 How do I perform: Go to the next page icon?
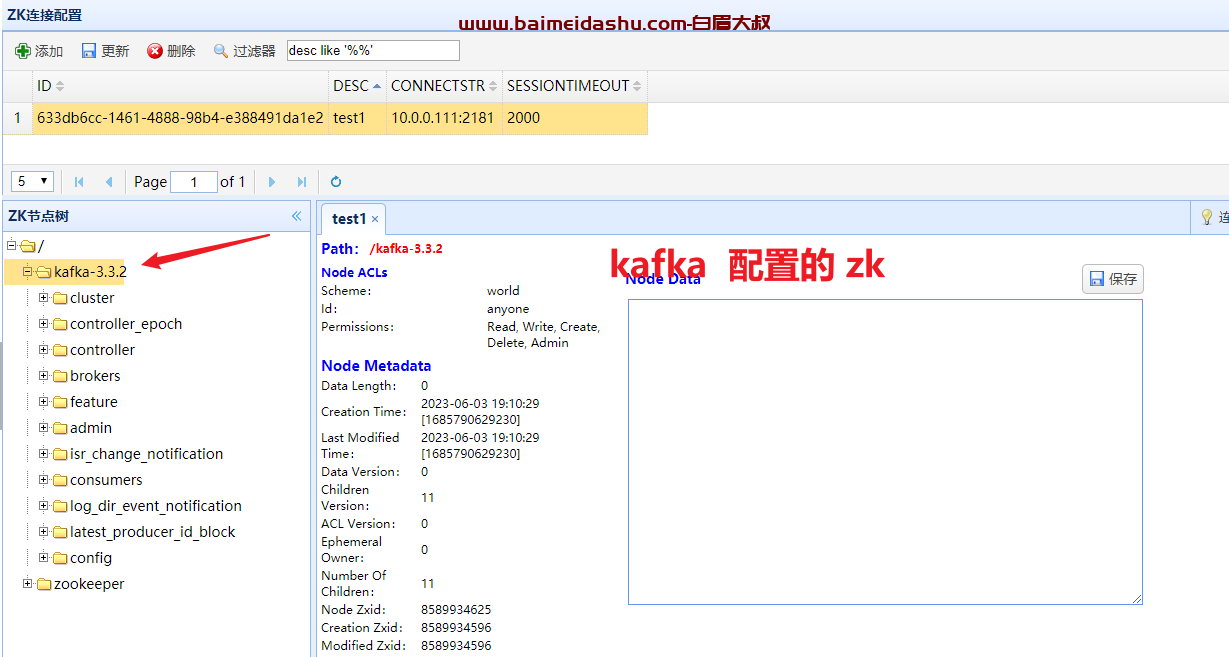(272, 182)
